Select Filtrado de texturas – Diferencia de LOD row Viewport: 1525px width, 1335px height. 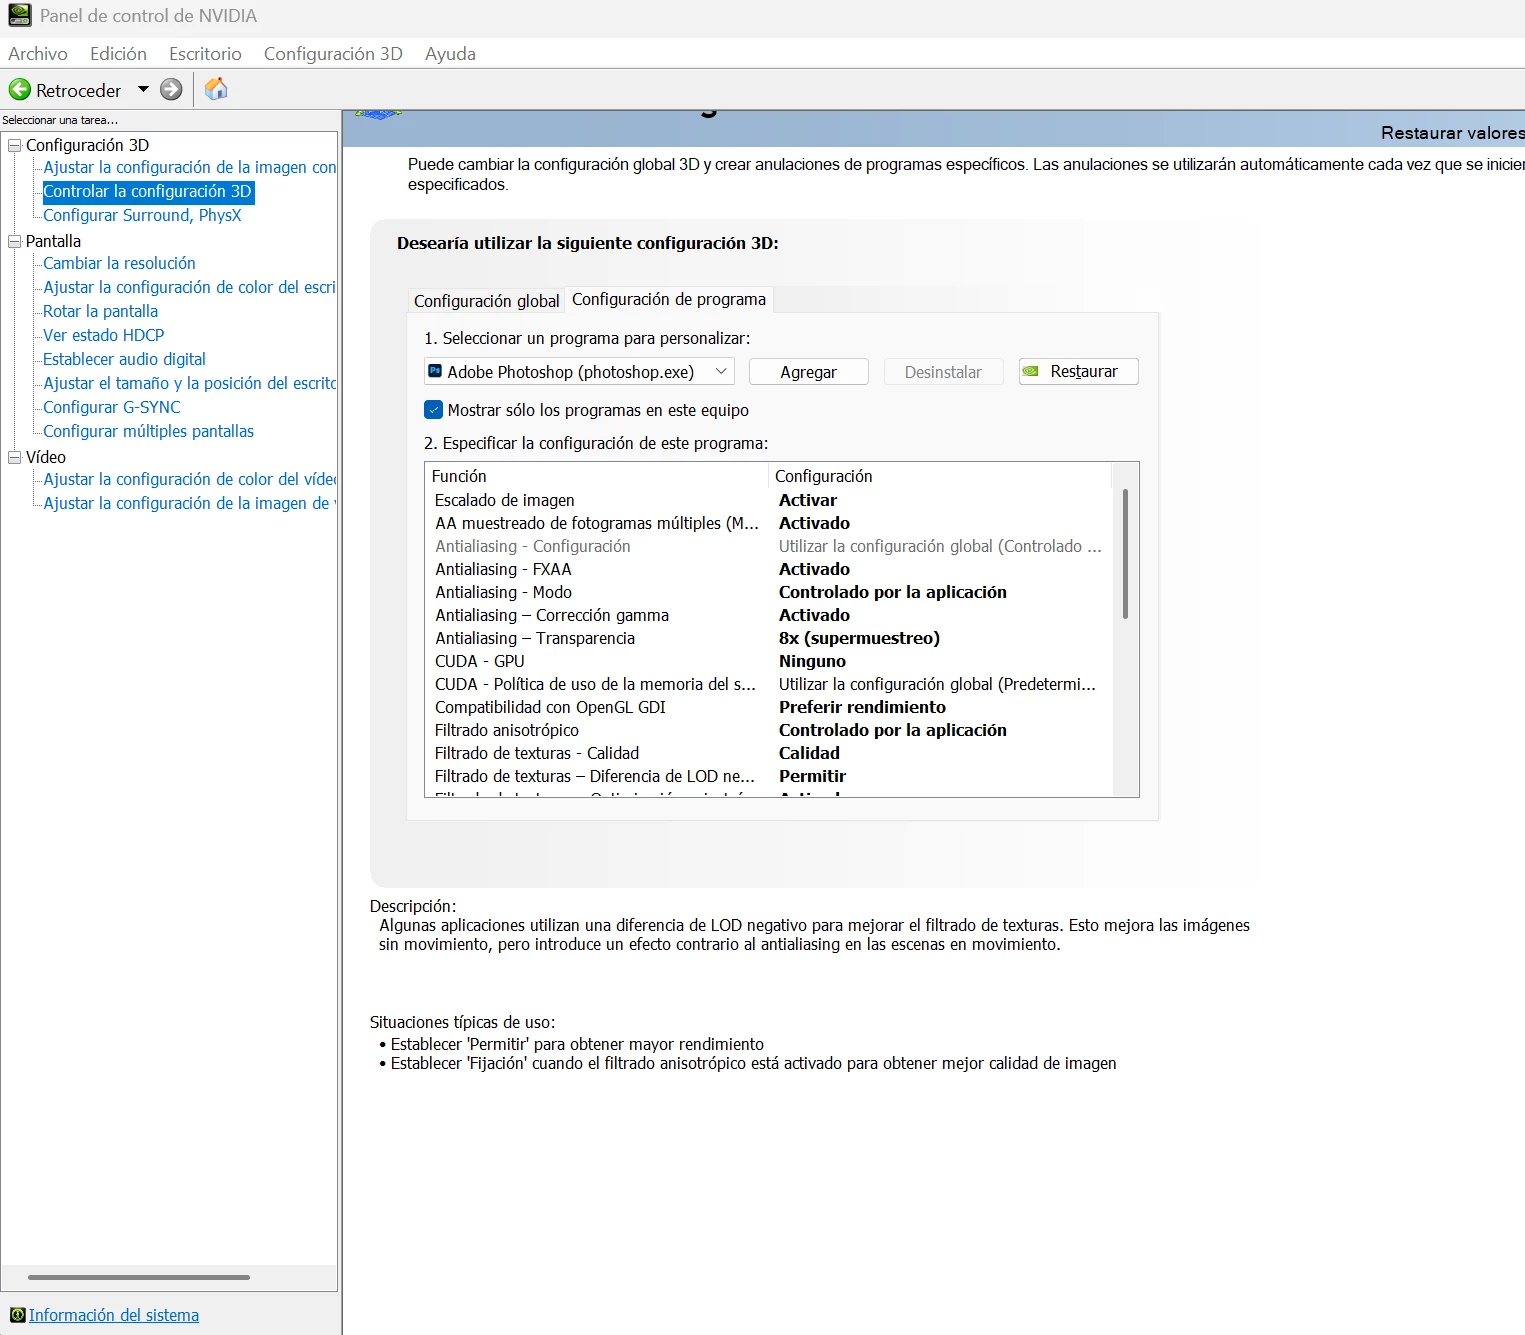768,776
